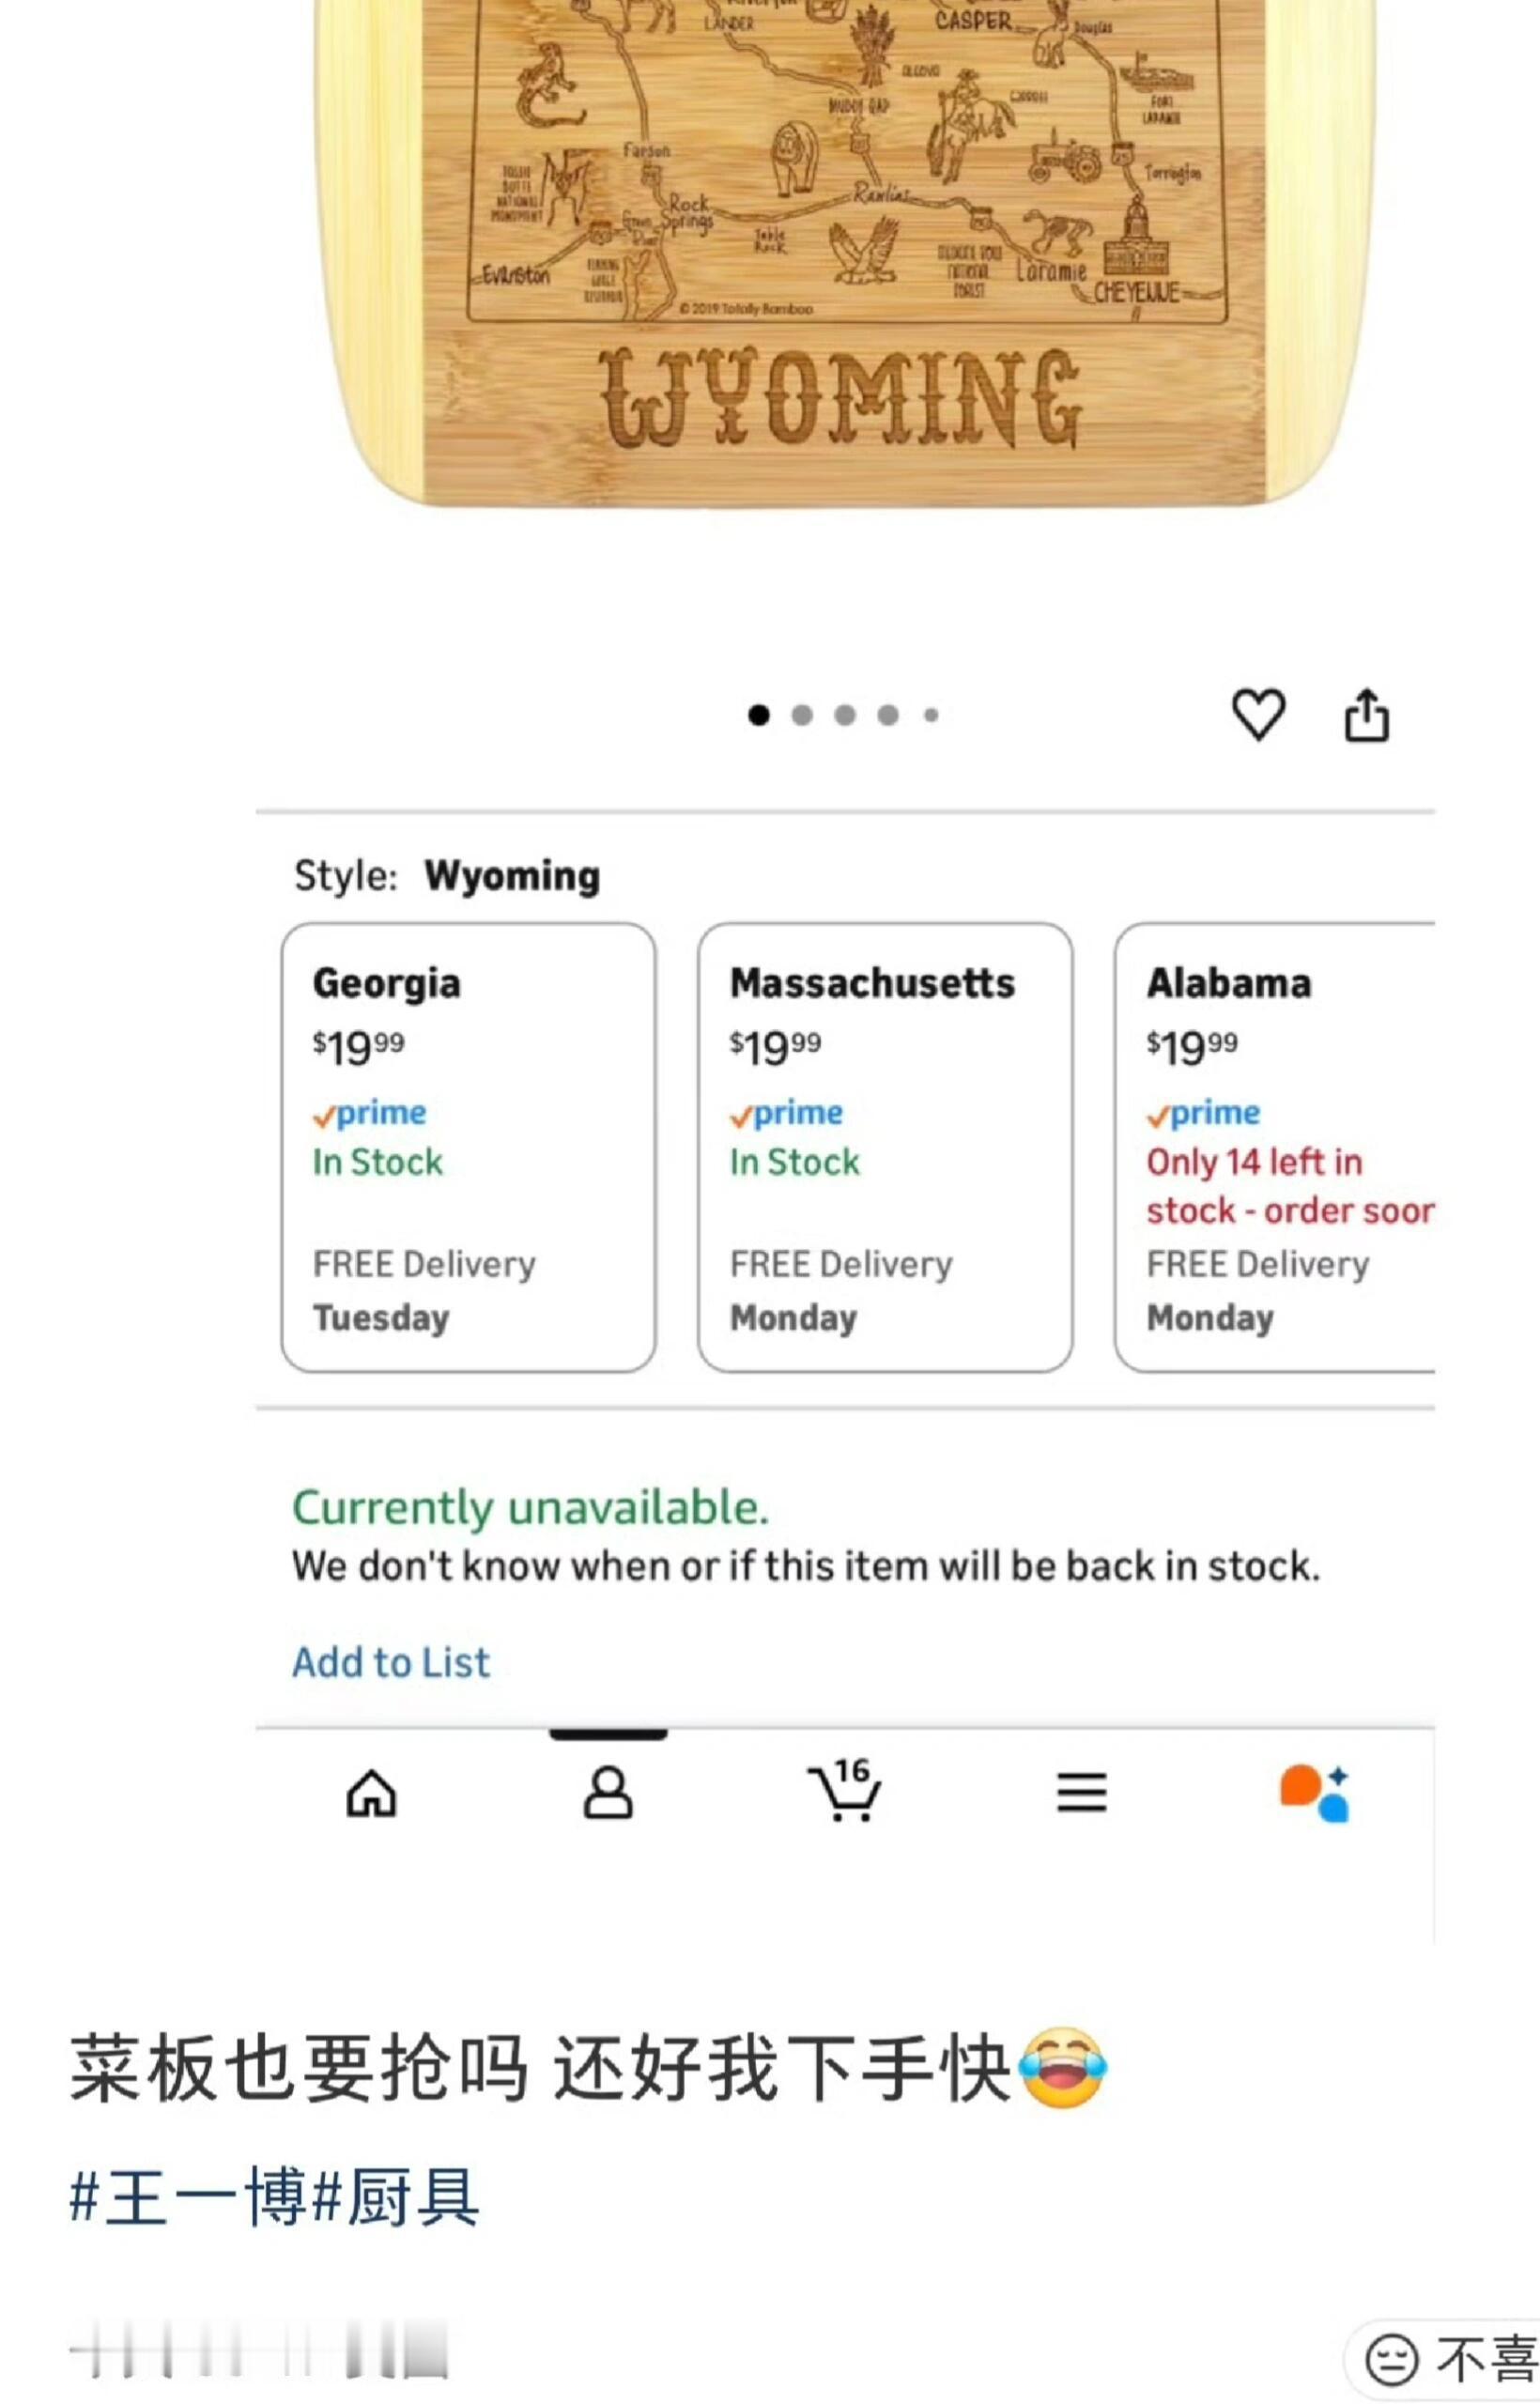Tap the laughing-crying emoji in the caption

(x=1062, y=2068)
